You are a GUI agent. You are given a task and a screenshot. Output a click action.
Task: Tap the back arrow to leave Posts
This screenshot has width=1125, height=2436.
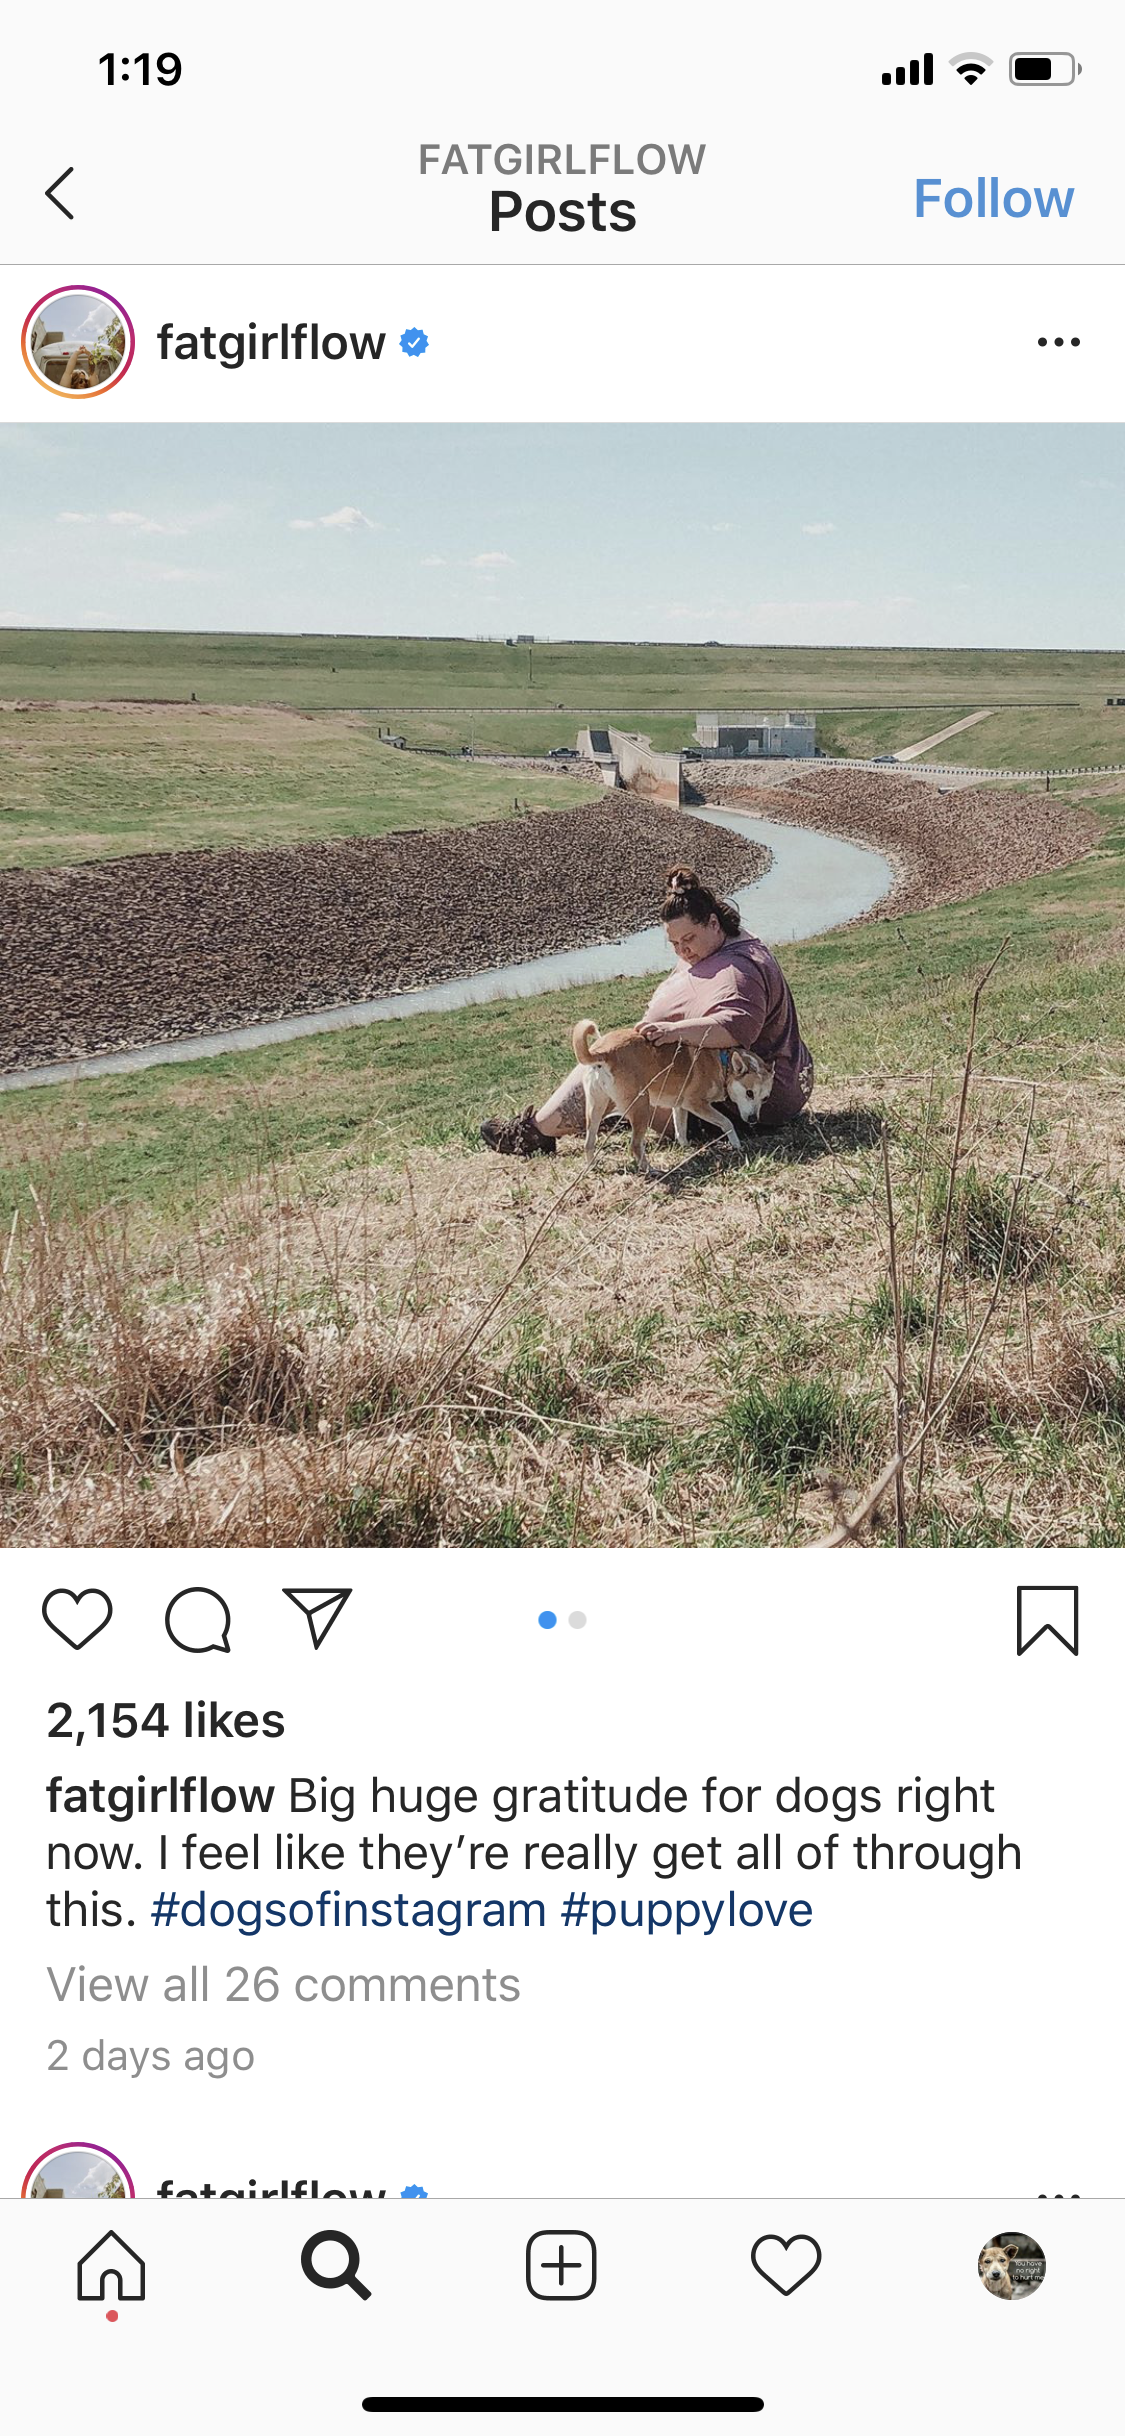coord(60,193)
